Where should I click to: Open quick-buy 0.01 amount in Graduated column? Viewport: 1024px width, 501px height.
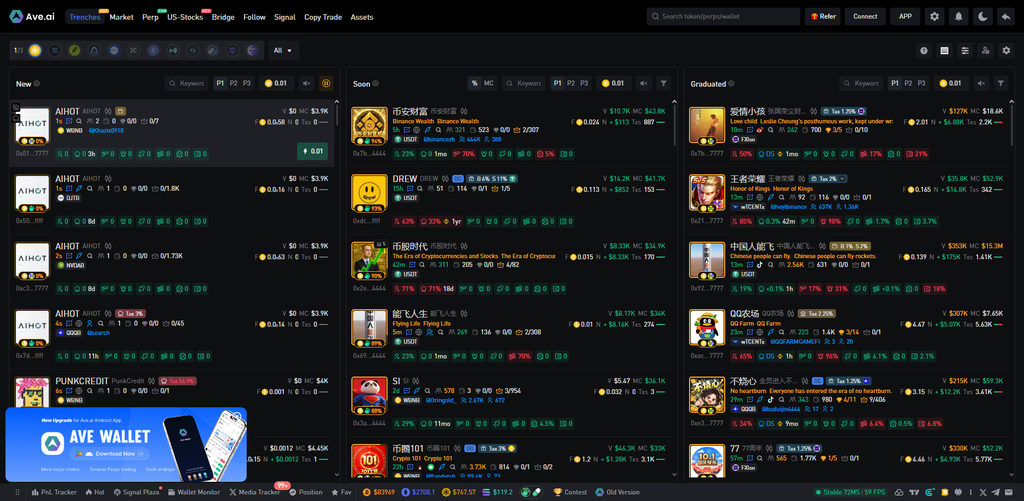coord(950,84)
